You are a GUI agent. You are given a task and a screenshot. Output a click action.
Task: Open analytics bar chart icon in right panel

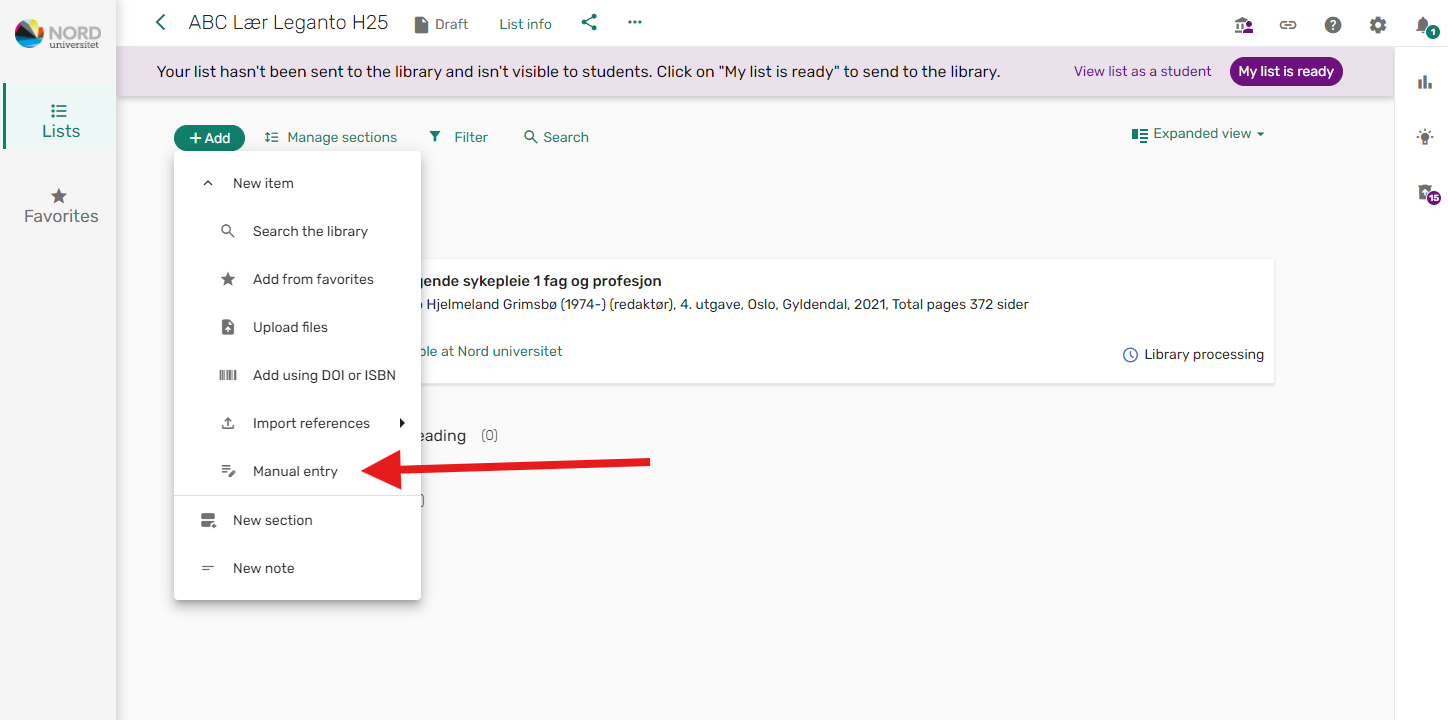click(1425, 82)
